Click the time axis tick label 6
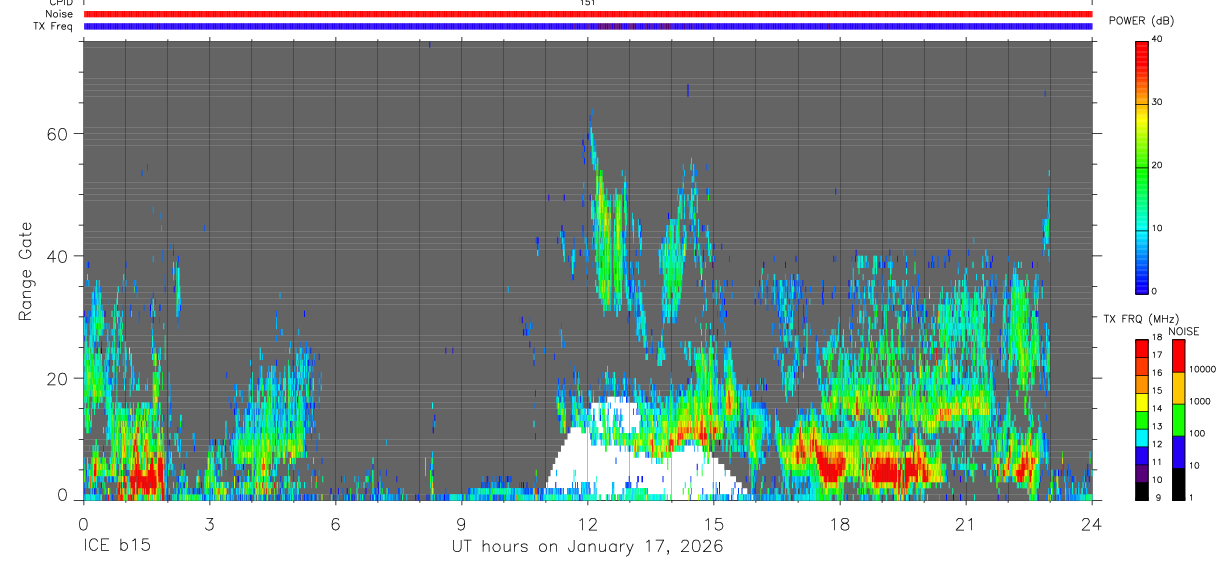Viewport: 1228px width, 567px height. (x=335, y=525)
